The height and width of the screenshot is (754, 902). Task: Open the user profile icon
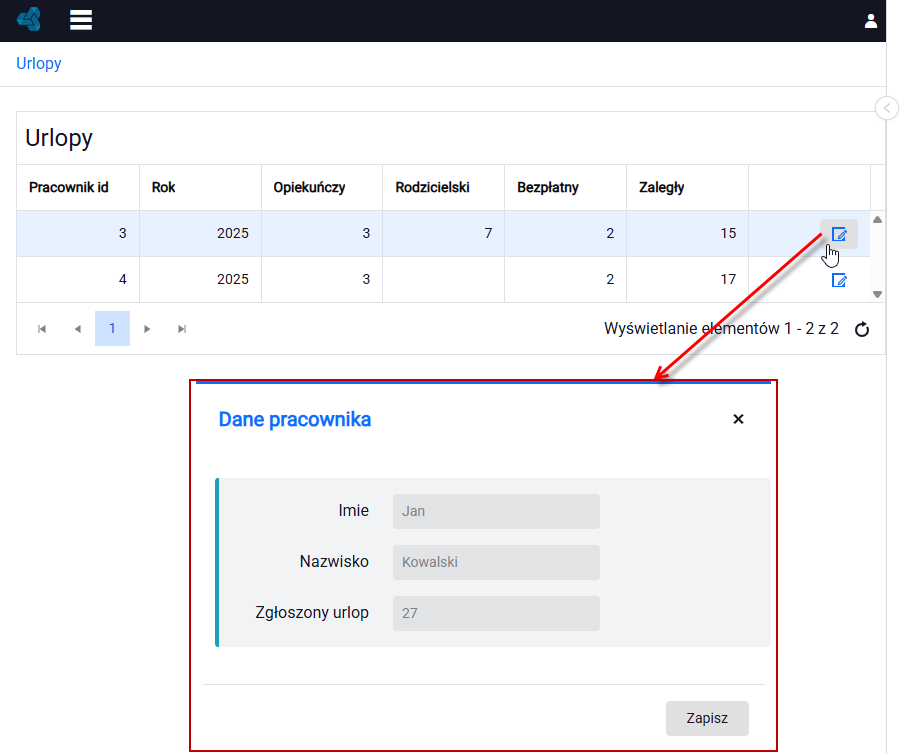(x=871, y=21)
